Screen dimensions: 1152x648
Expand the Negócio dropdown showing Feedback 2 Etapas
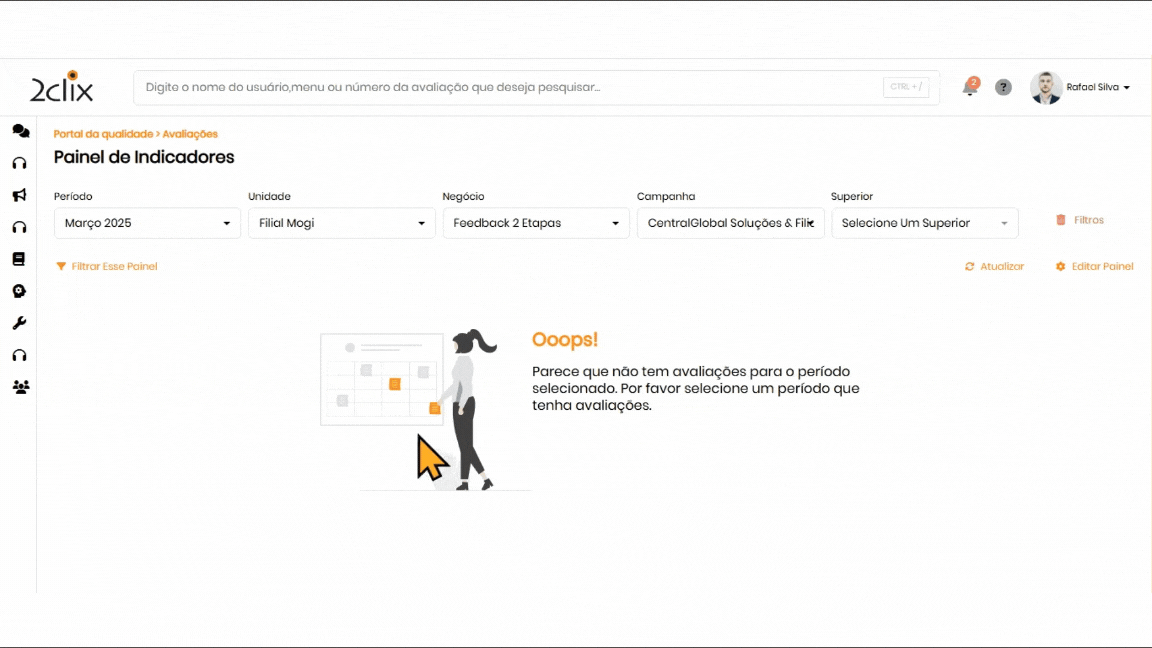tap(536, 223)
